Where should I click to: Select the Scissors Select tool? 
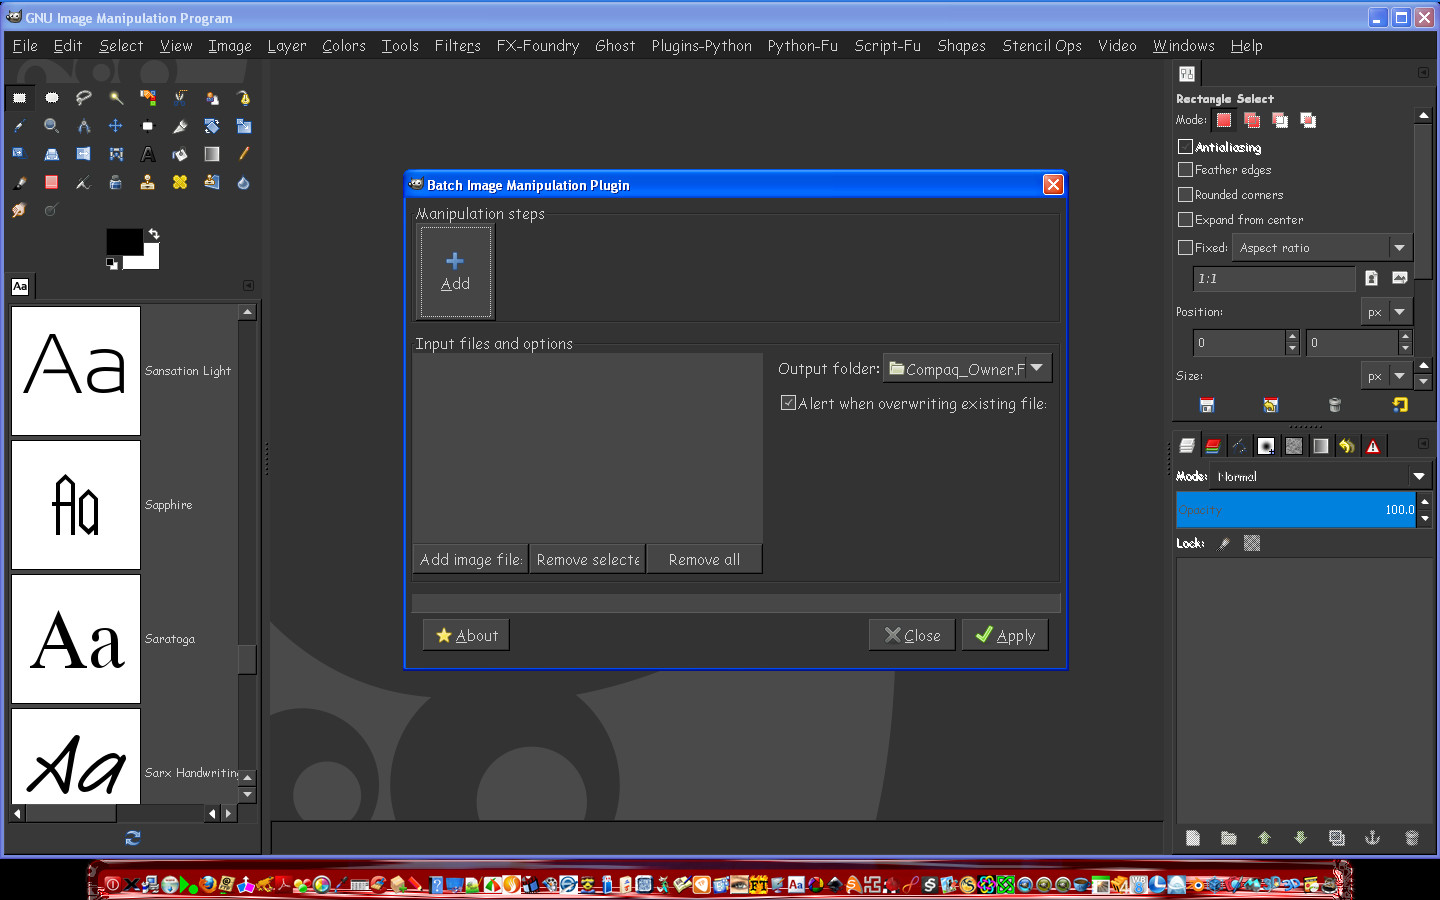pos(179,98)
